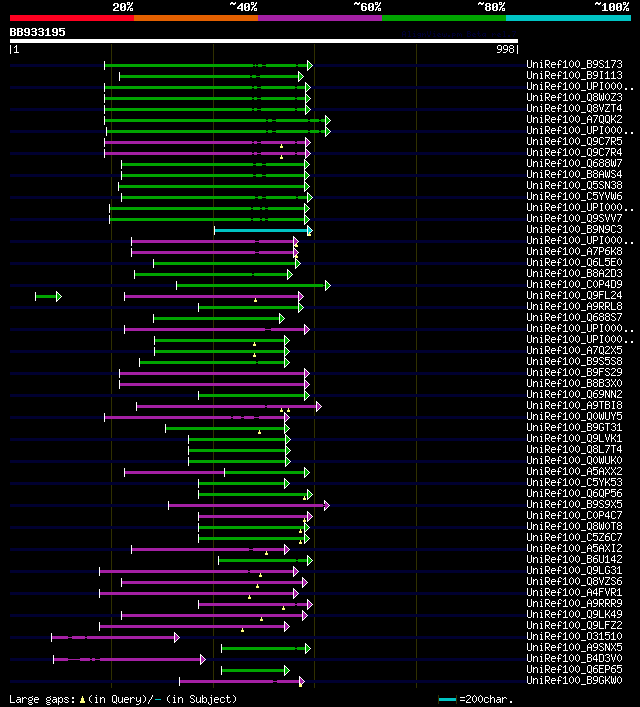Select the label UniRef100_Q688W7
The width and height of the screenshot is (640, 707).
(x=574, y=163)
